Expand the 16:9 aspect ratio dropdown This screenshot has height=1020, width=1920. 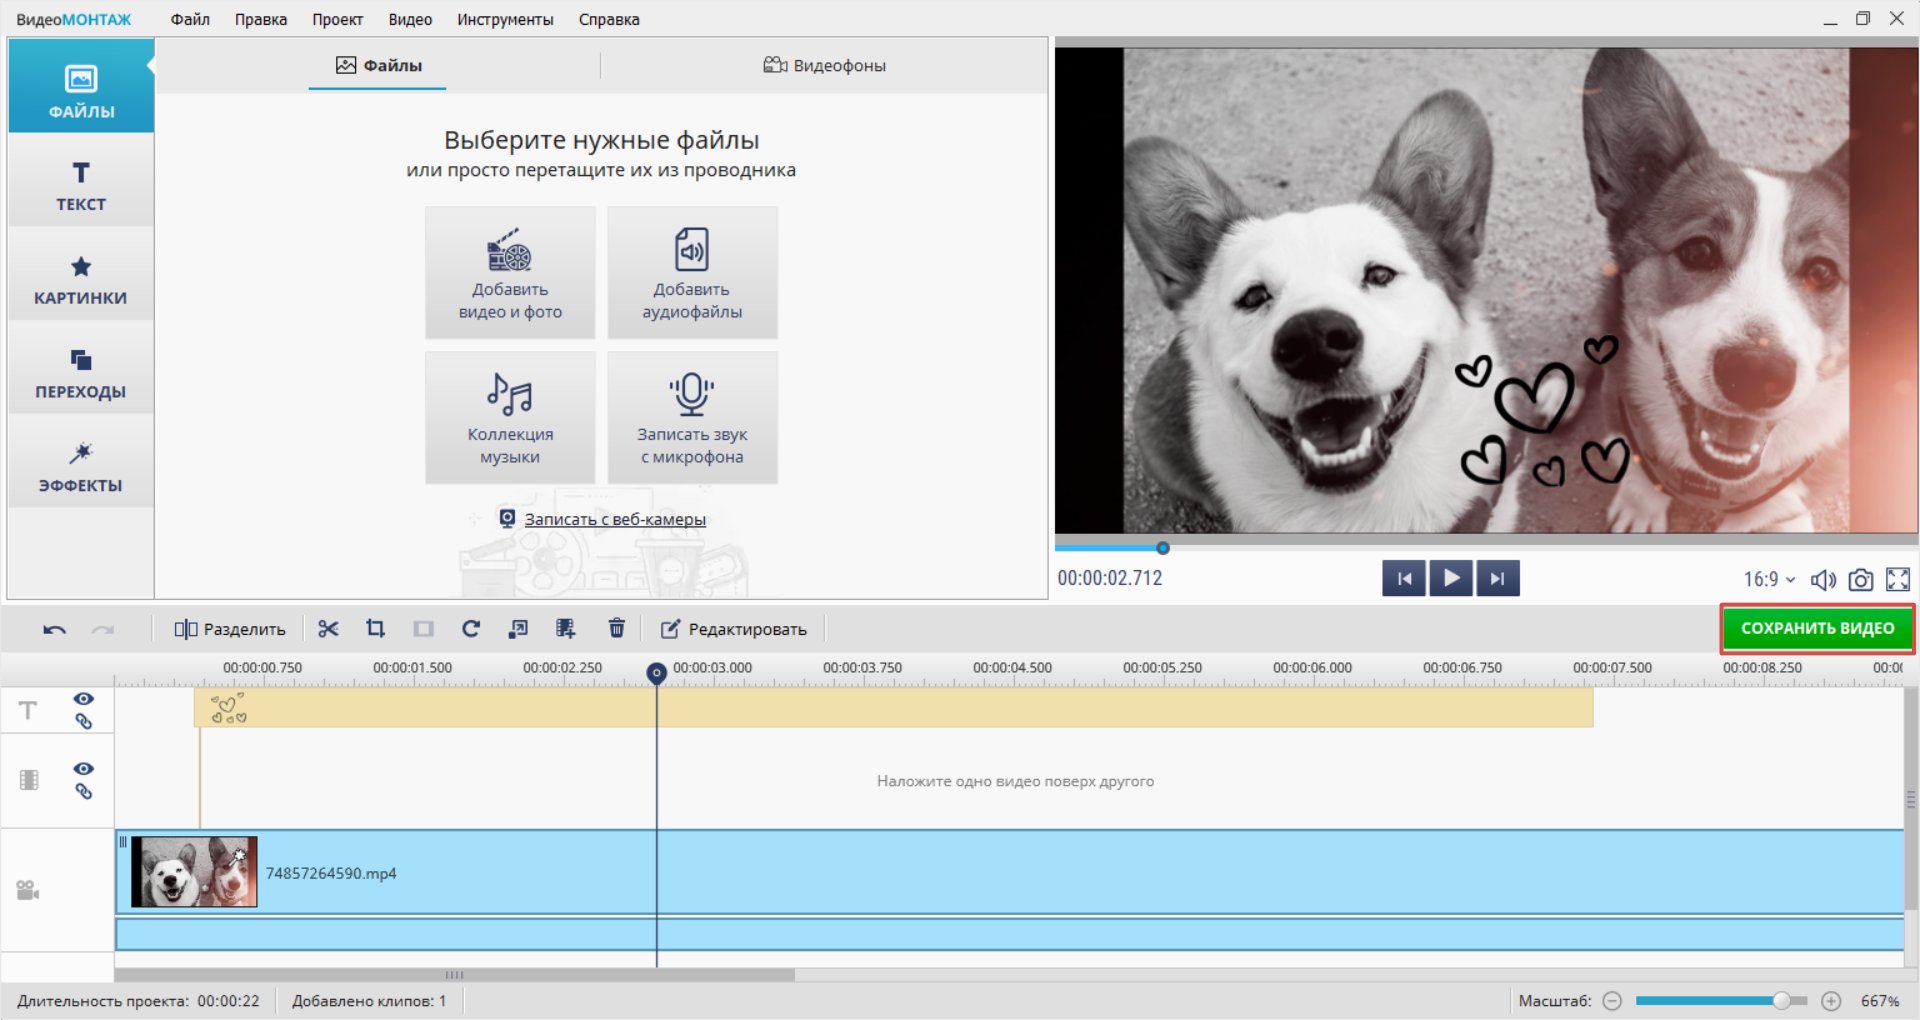1769,580
